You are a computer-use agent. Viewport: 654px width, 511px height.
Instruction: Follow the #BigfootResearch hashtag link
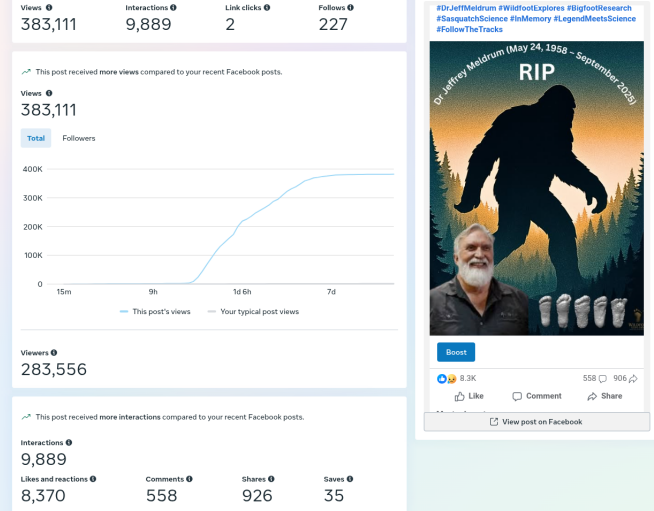(x=598, y=8)
